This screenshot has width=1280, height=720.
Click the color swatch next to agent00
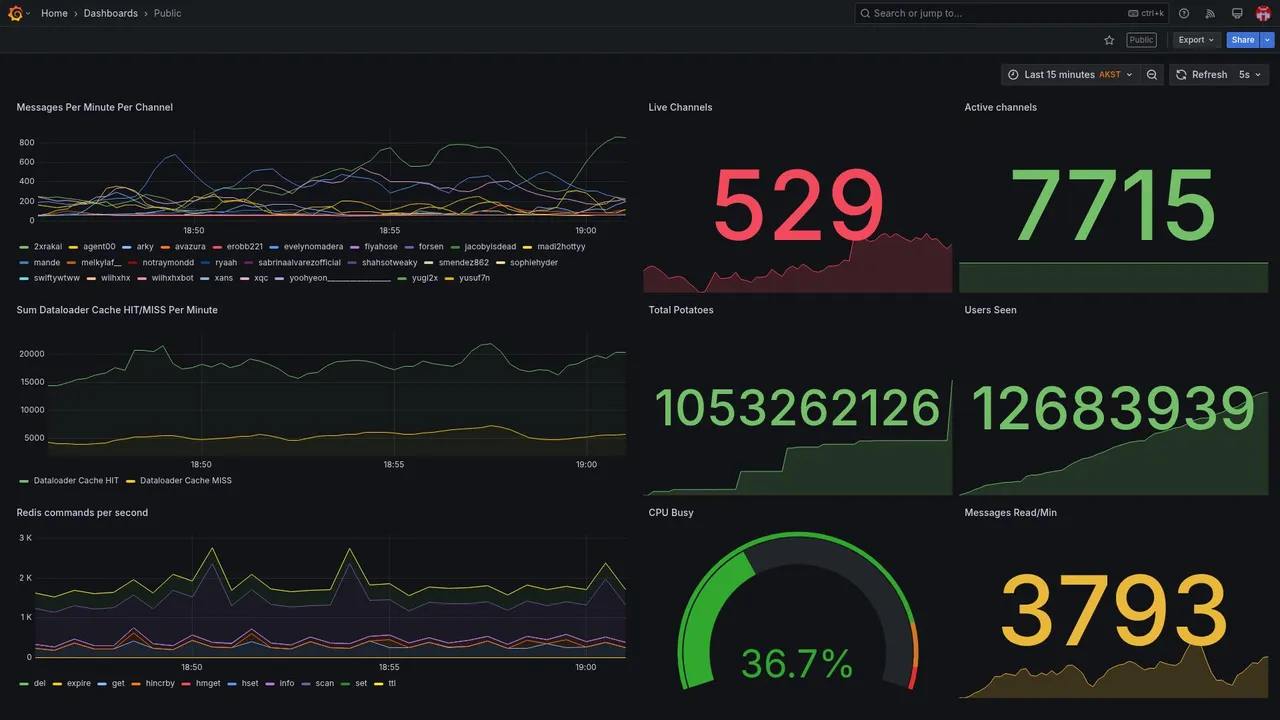click(74, 247)
